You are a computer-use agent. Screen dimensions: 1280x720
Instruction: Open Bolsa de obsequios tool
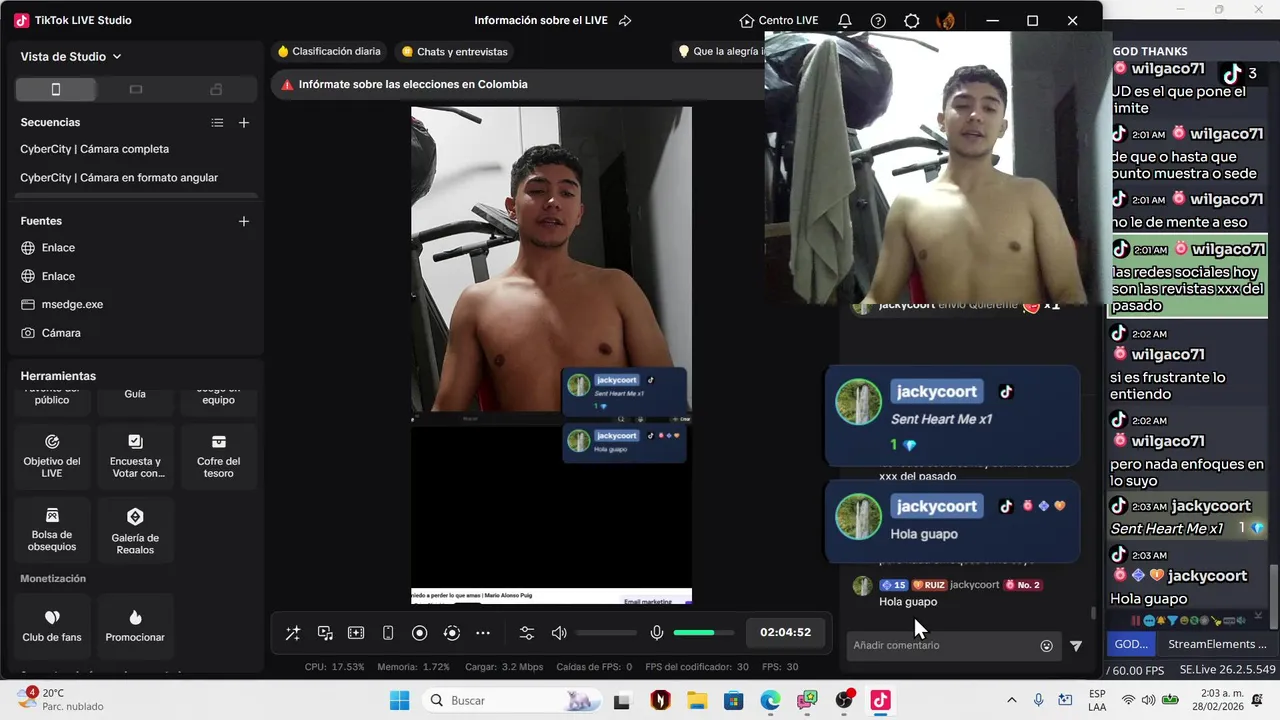(x=52, y=530)
